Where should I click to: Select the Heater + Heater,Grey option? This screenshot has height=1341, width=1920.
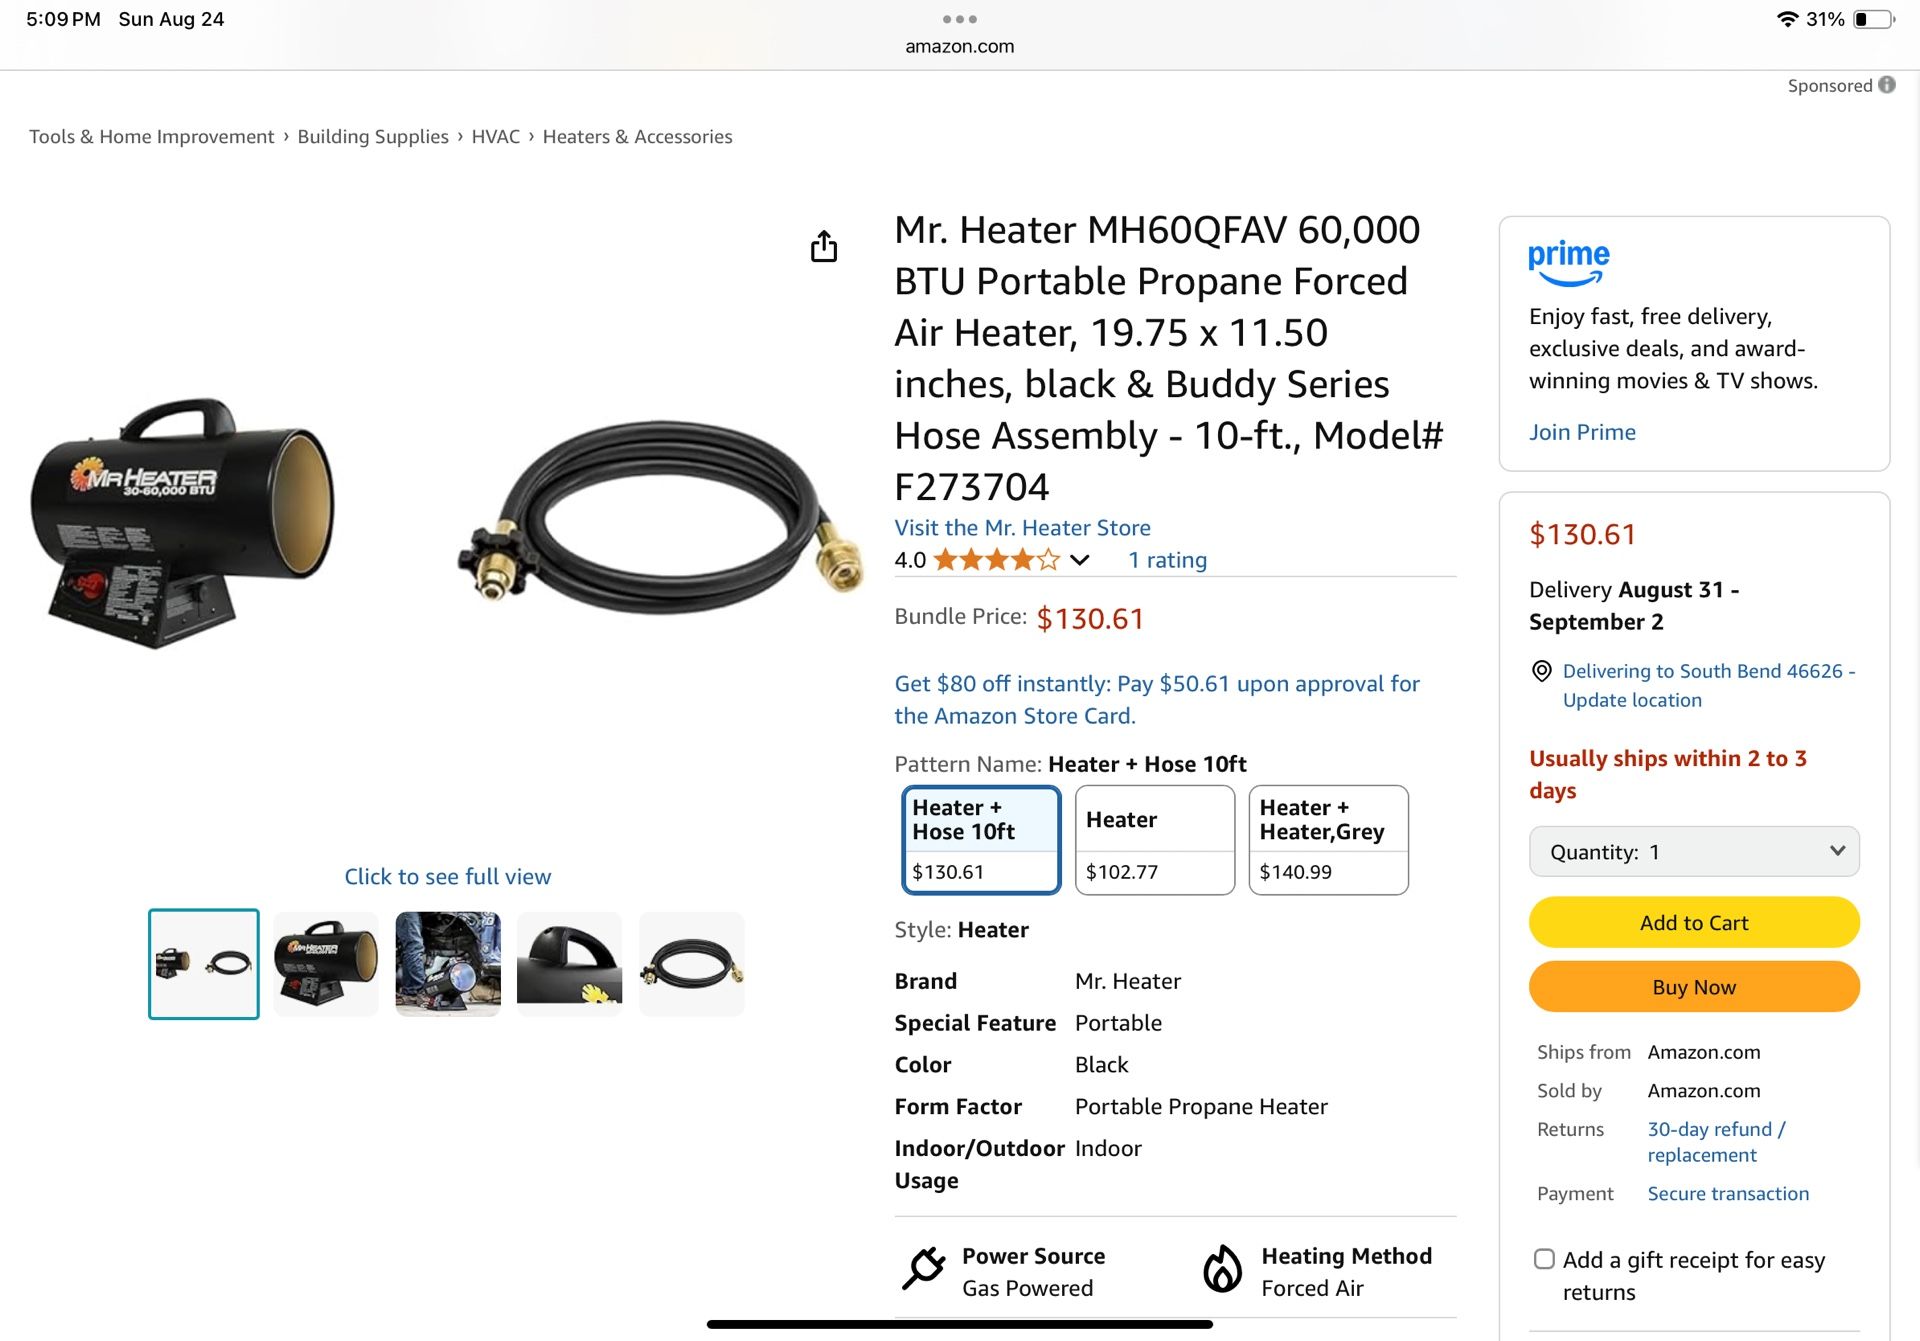point(1328,840)
